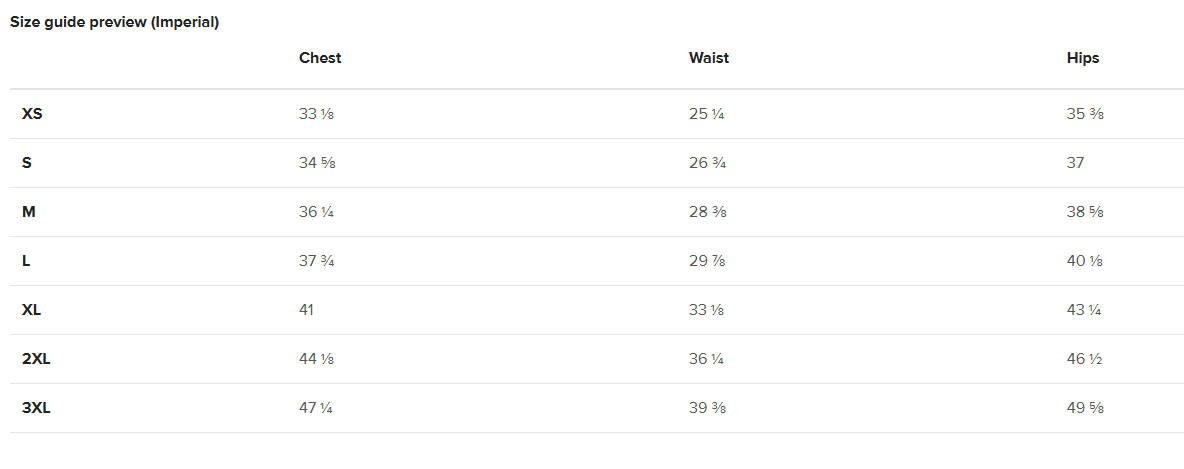Image resolution: width=1184 pixels, height=469 pixels.
Task: Select the M size row label
Action: (29, 212)
